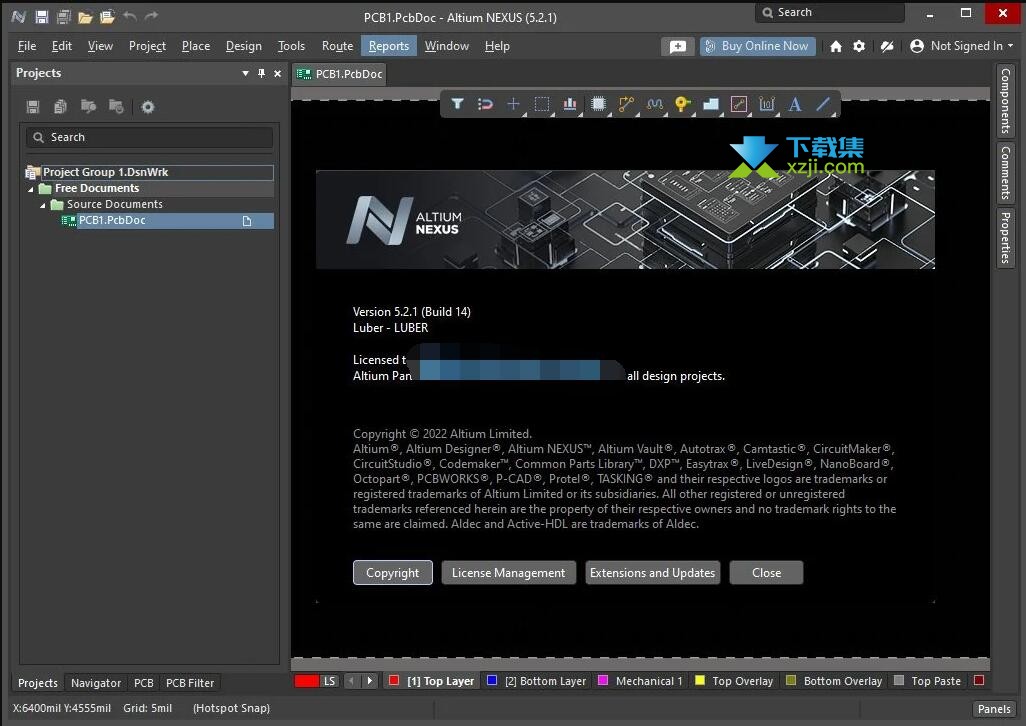1026x726 pixels.
Task: Click the Projects panel folder search icon
Action: click(88, 107)
